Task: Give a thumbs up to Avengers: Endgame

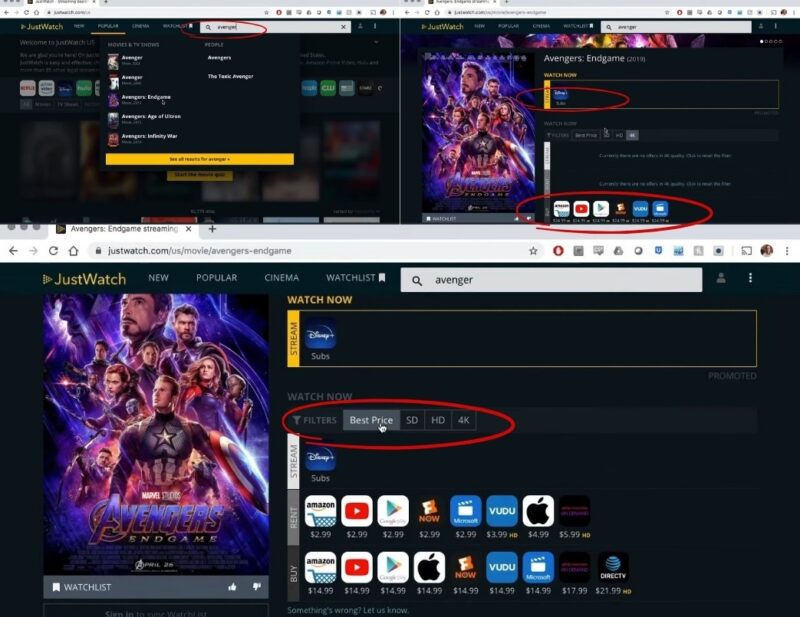Action: tap(232, 587)
